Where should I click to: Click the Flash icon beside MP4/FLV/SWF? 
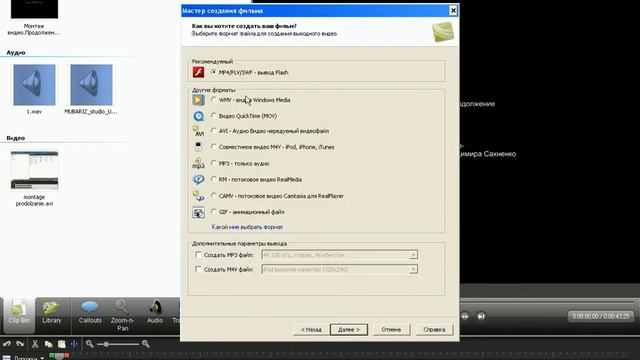[198, 72]
